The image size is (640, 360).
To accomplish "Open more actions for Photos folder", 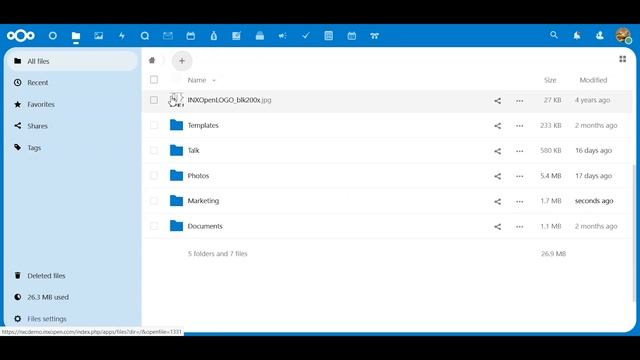I will click(520, 176).
